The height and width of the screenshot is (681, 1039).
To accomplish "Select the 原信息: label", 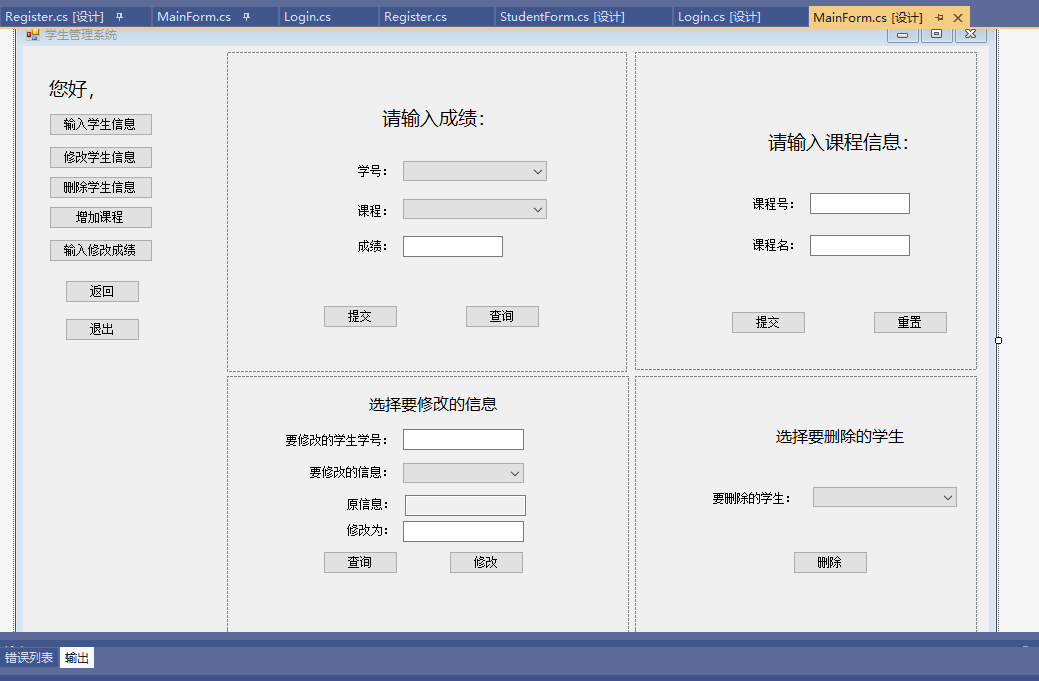I will tap(368, 505).
